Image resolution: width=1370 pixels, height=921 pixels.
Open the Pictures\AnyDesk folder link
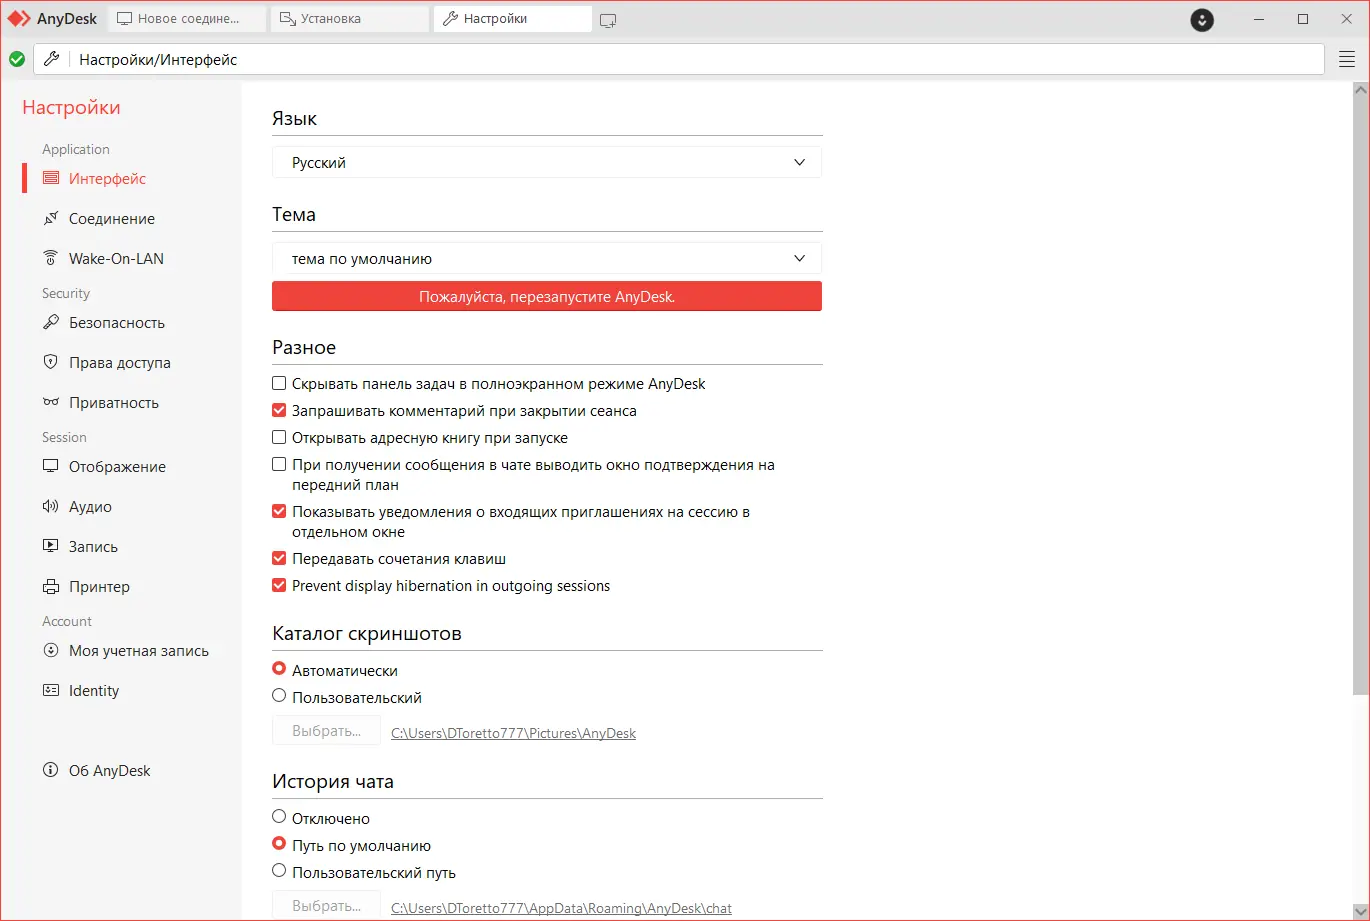[x=513, y=733]
